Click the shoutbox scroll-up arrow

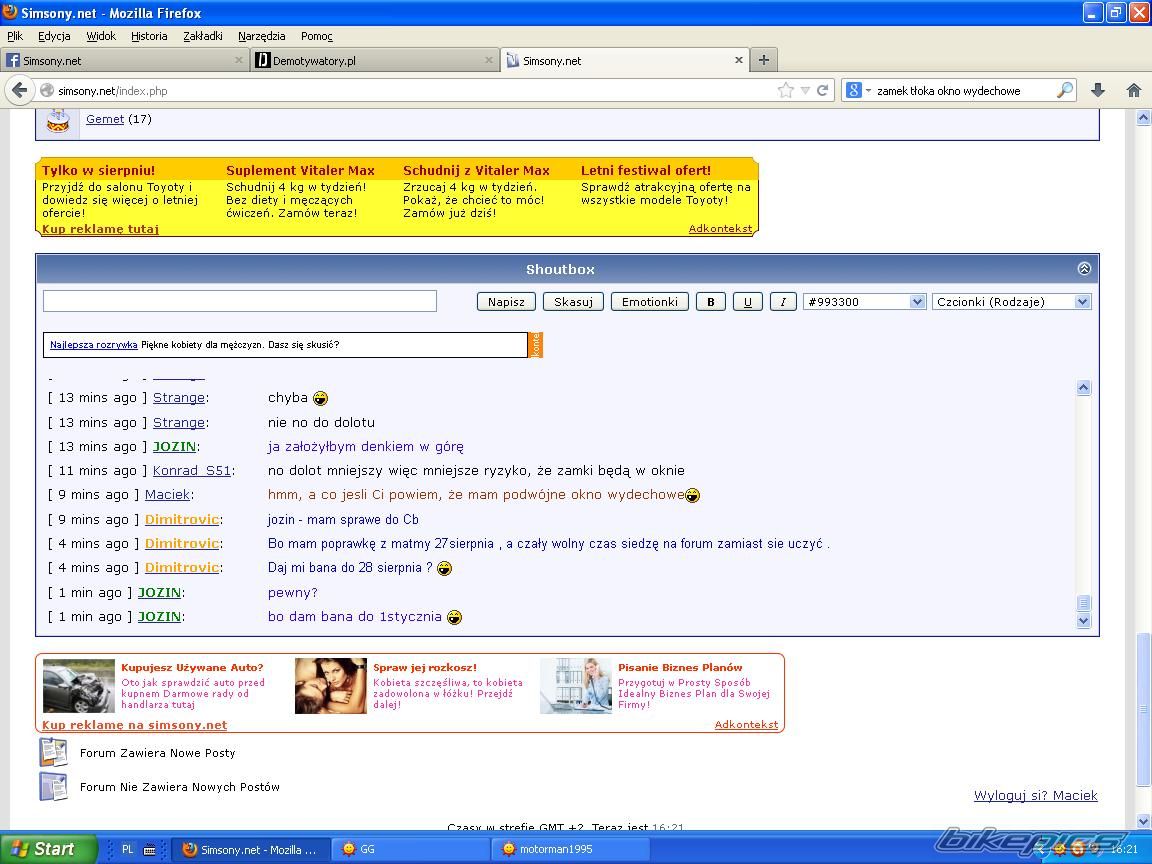click(1083, 388)
